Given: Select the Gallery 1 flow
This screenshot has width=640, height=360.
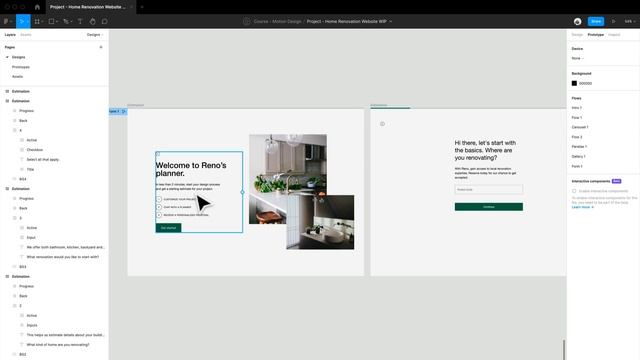Looking at the screenshot, I should click(578, 156).
